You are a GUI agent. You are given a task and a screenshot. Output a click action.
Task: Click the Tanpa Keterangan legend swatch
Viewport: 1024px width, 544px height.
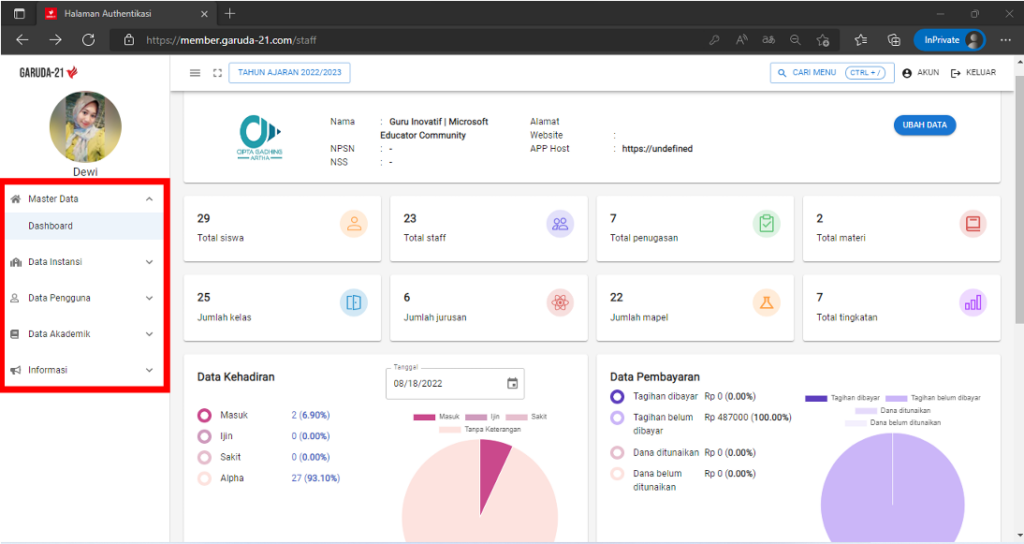click(x=450, y=430)
